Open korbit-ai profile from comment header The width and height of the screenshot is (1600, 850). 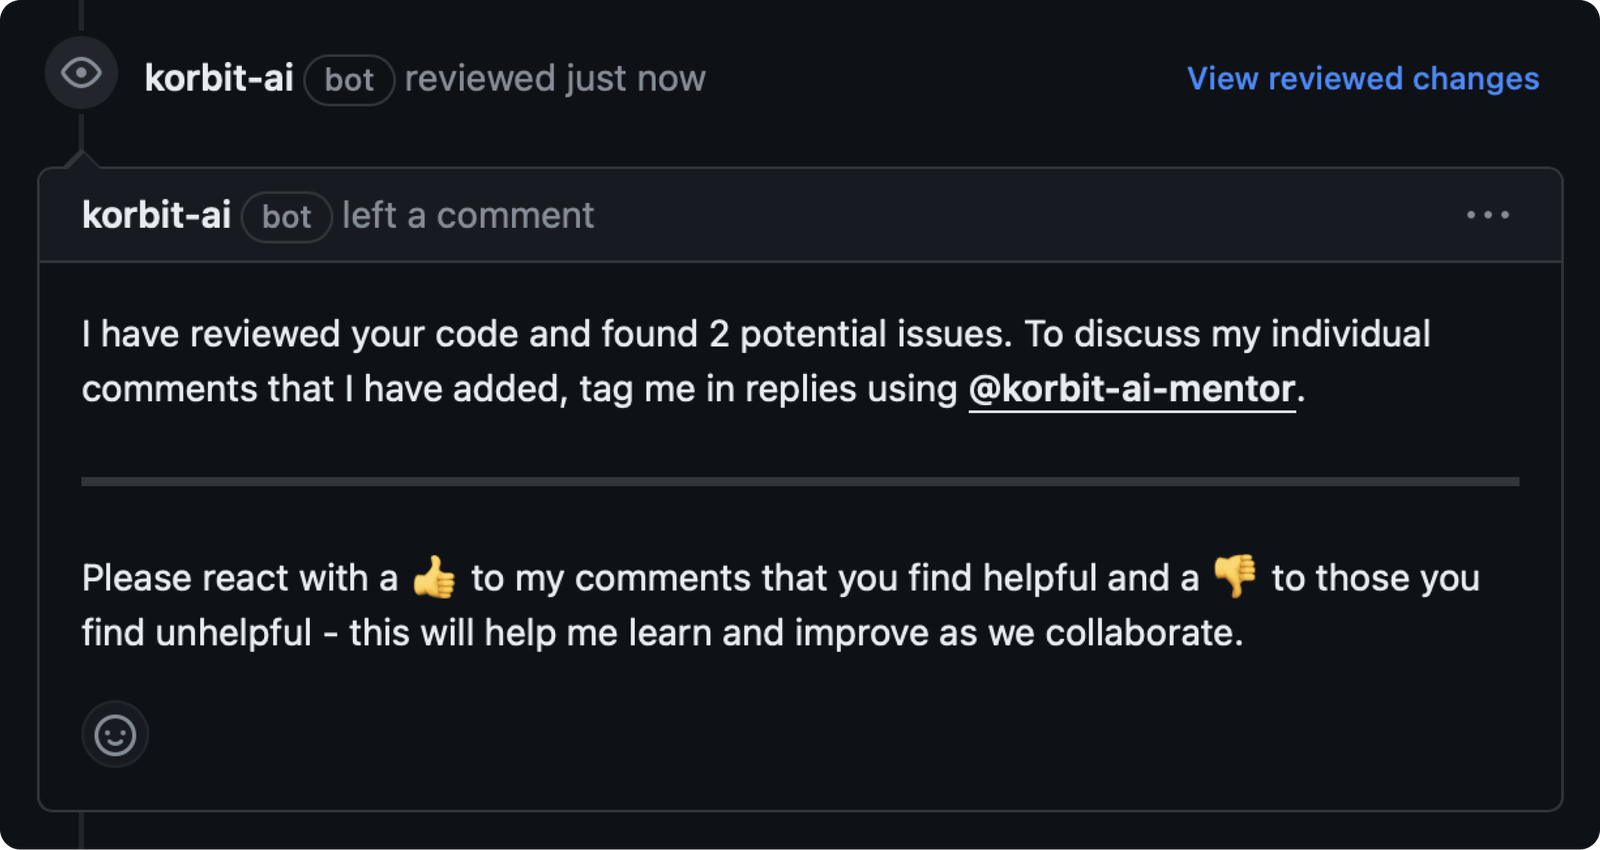point(156,215)
